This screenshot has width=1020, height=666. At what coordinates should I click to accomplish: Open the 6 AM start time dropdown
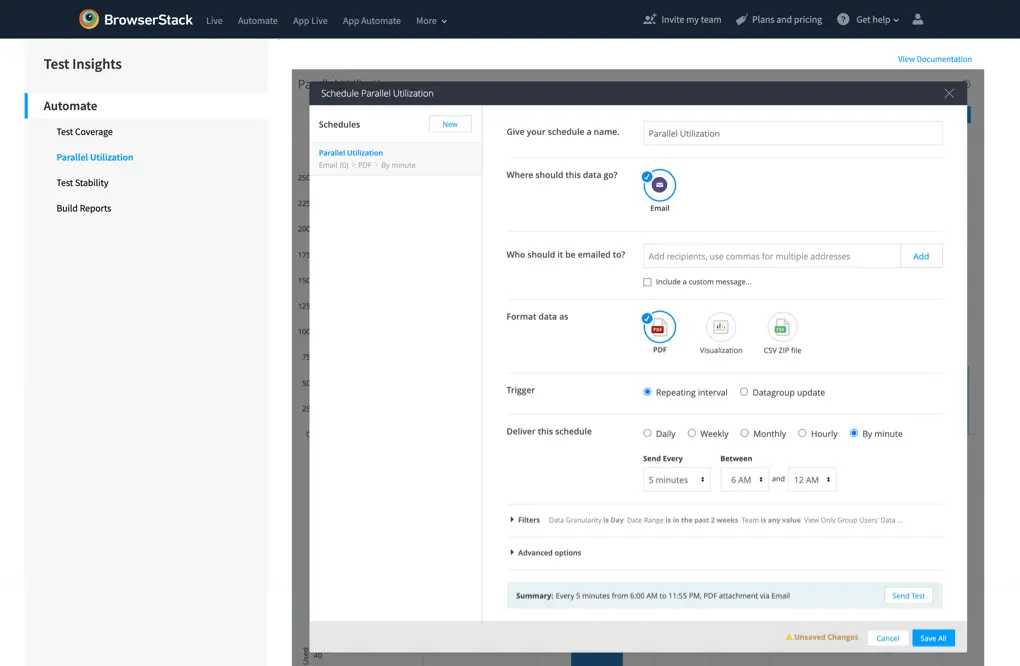point(744,480)
